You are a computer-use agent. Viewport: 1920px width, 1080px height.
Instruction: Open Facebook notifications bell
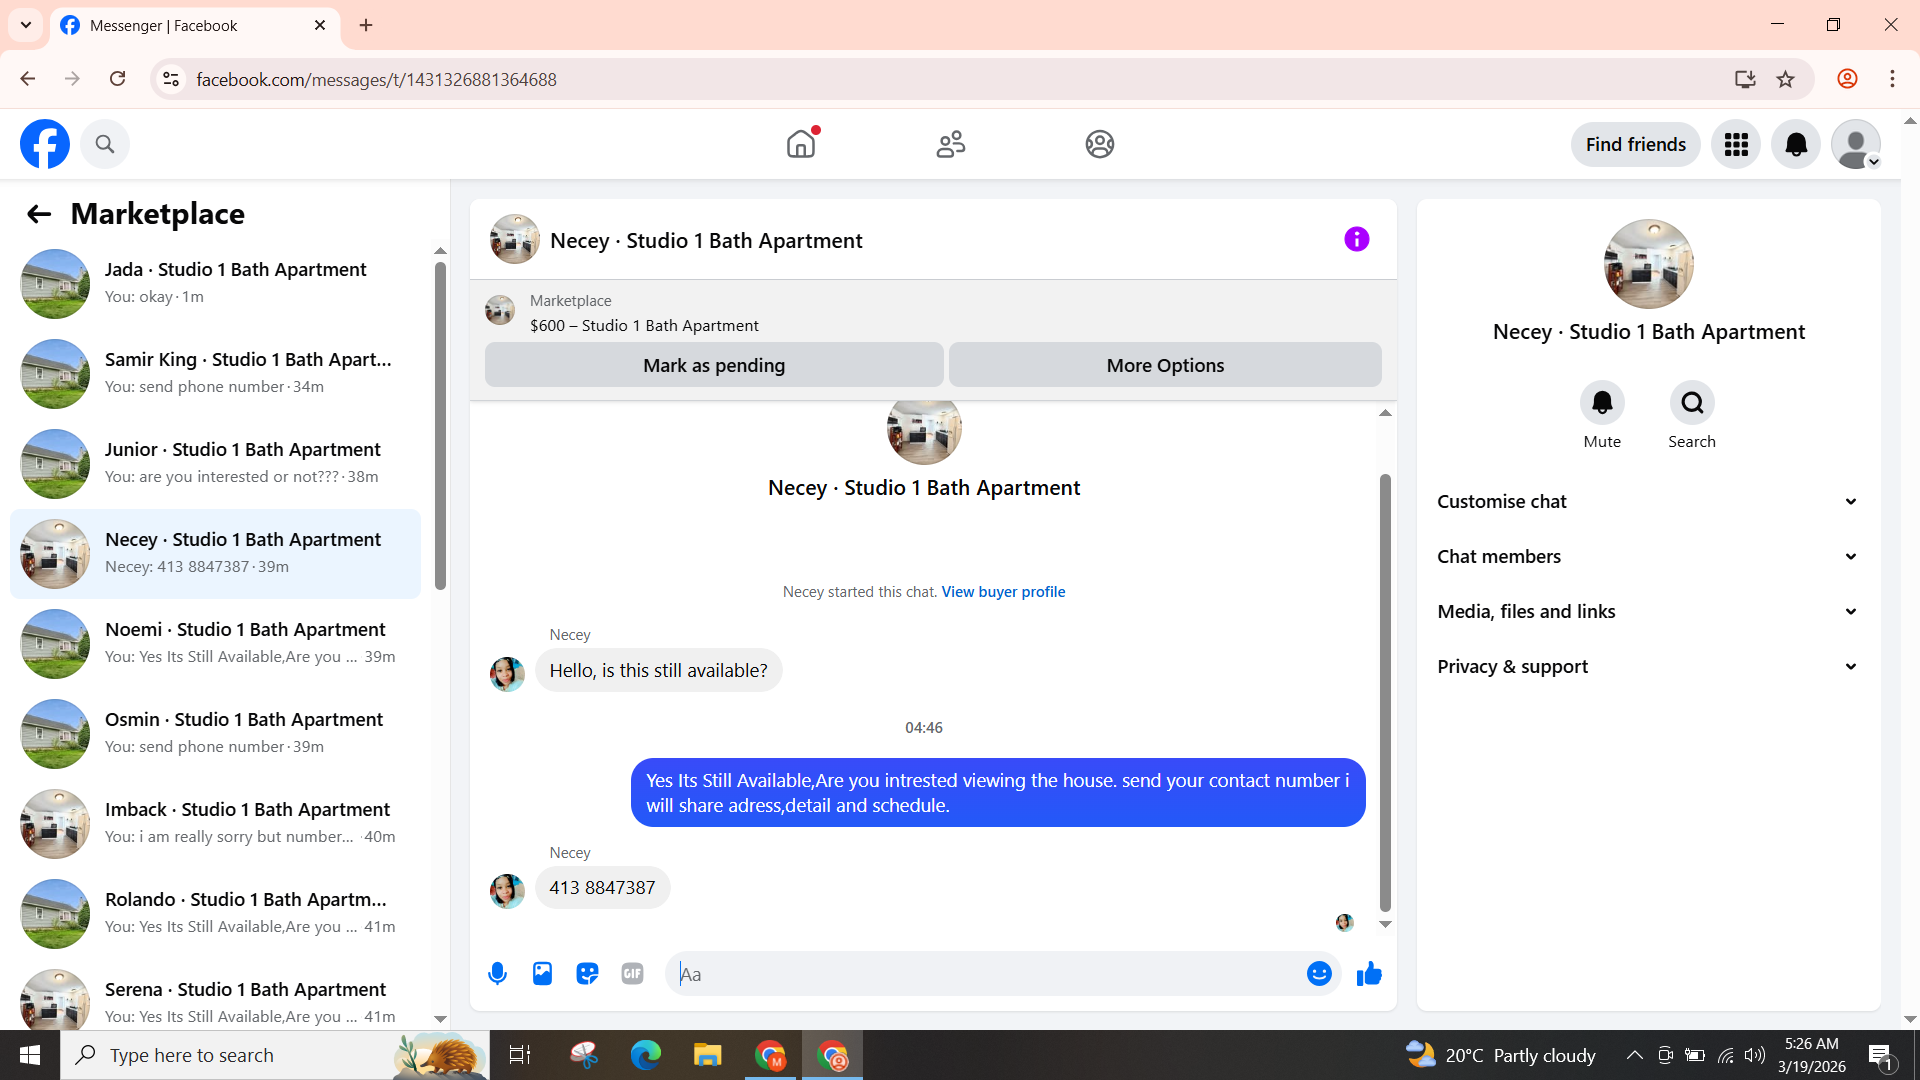pyautogui.click(x=1796, y=144)
